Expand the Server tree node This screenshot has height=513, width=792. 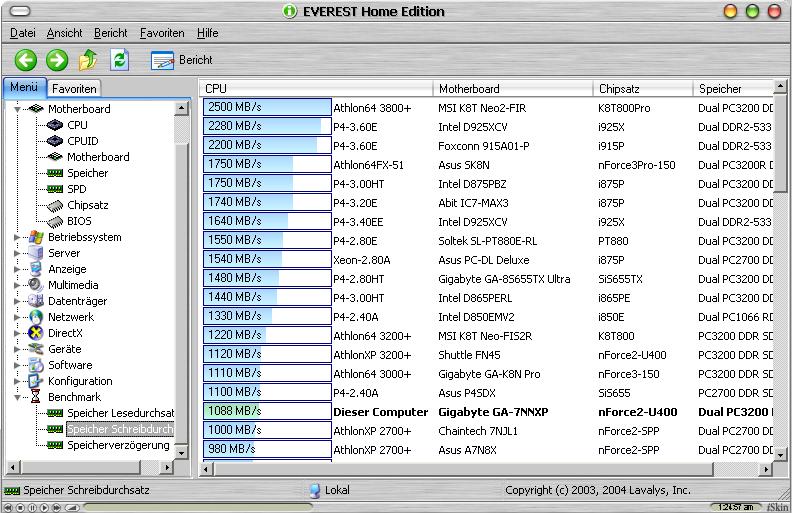coord(18,253)
